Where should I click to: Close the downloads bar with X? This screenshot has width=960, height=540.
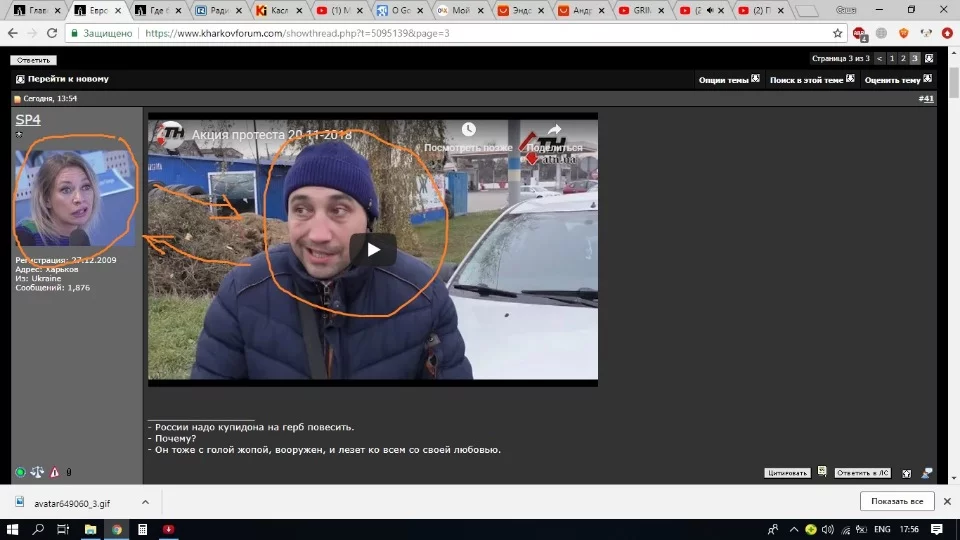pos(947,501)
